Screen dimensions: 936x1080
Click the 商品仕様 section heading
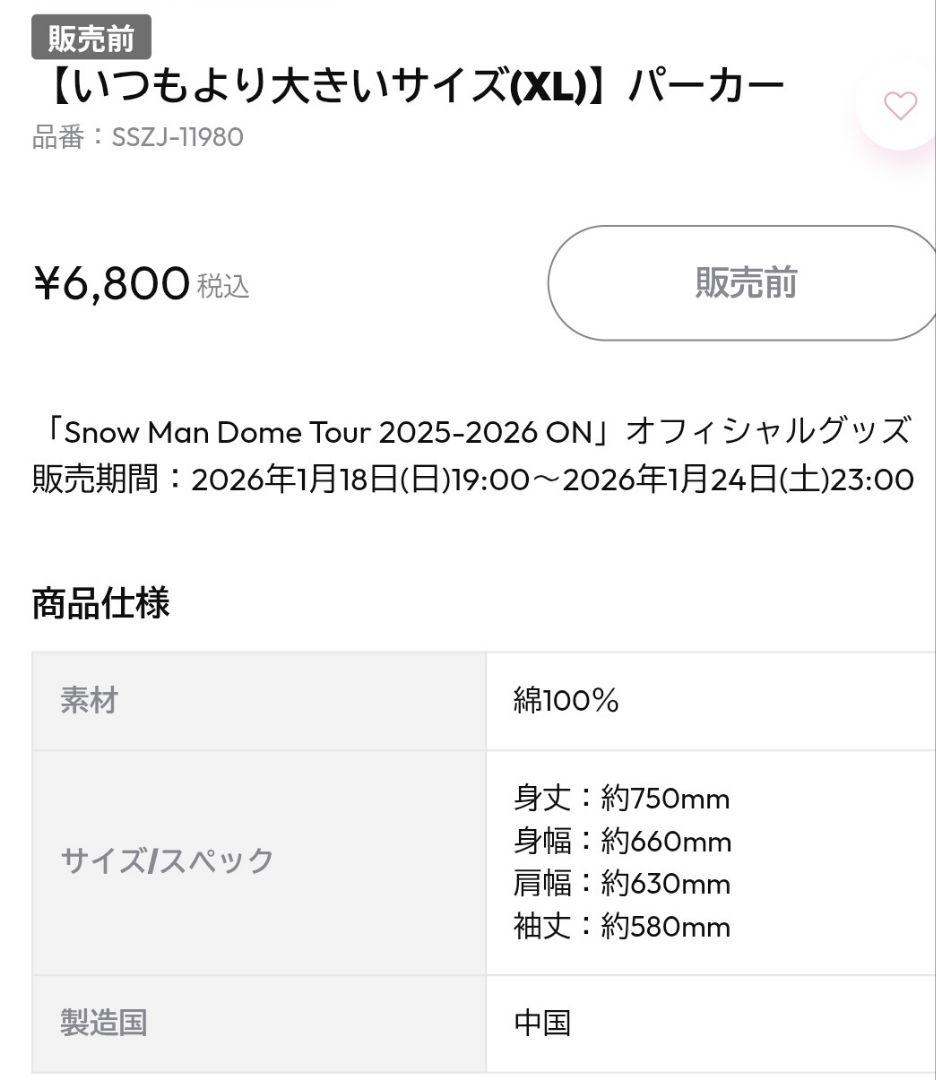(101, 604)
